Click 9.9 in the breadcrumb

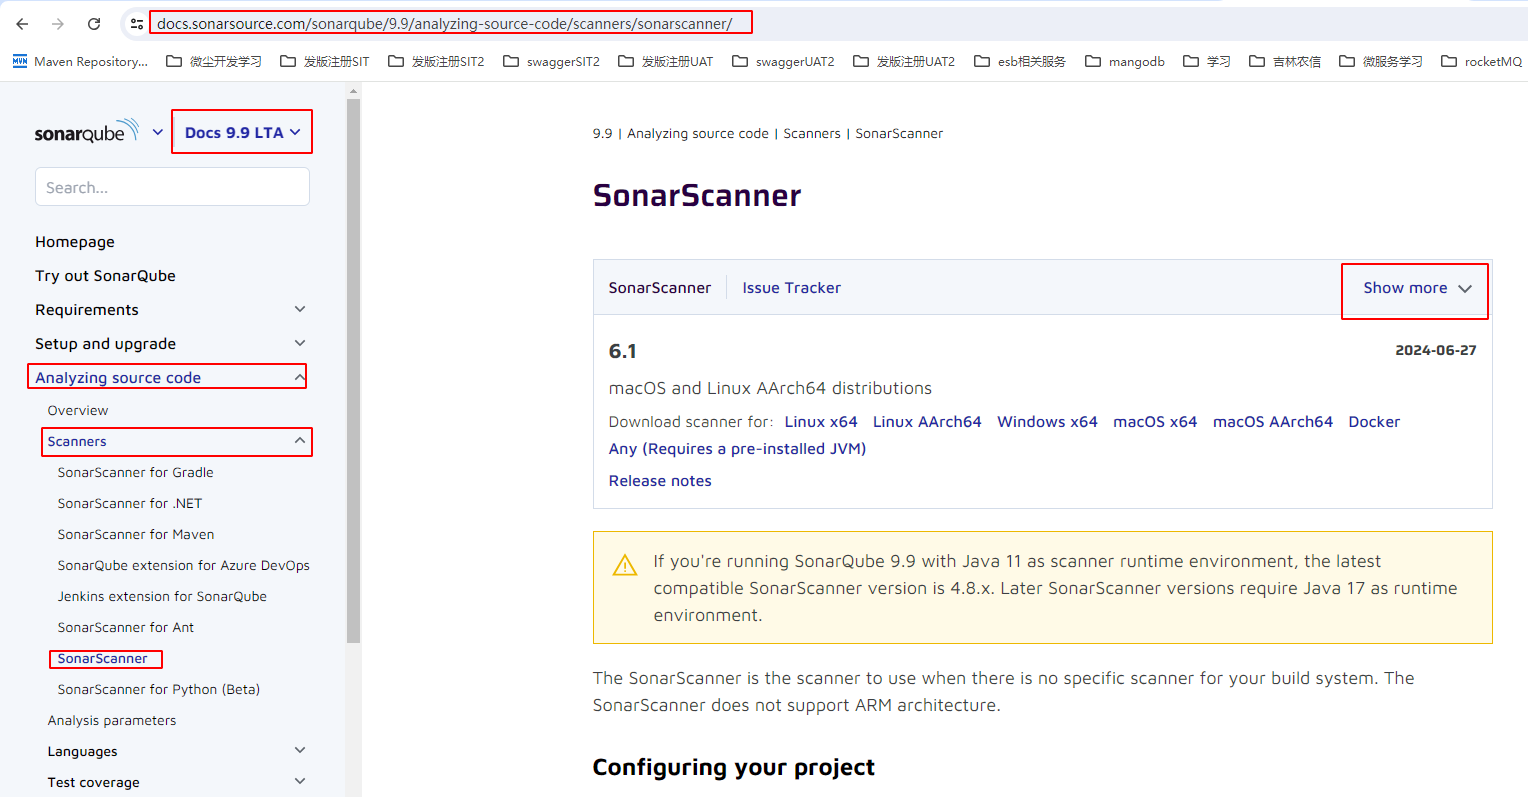pyautogui.click(x=602, y=134)
